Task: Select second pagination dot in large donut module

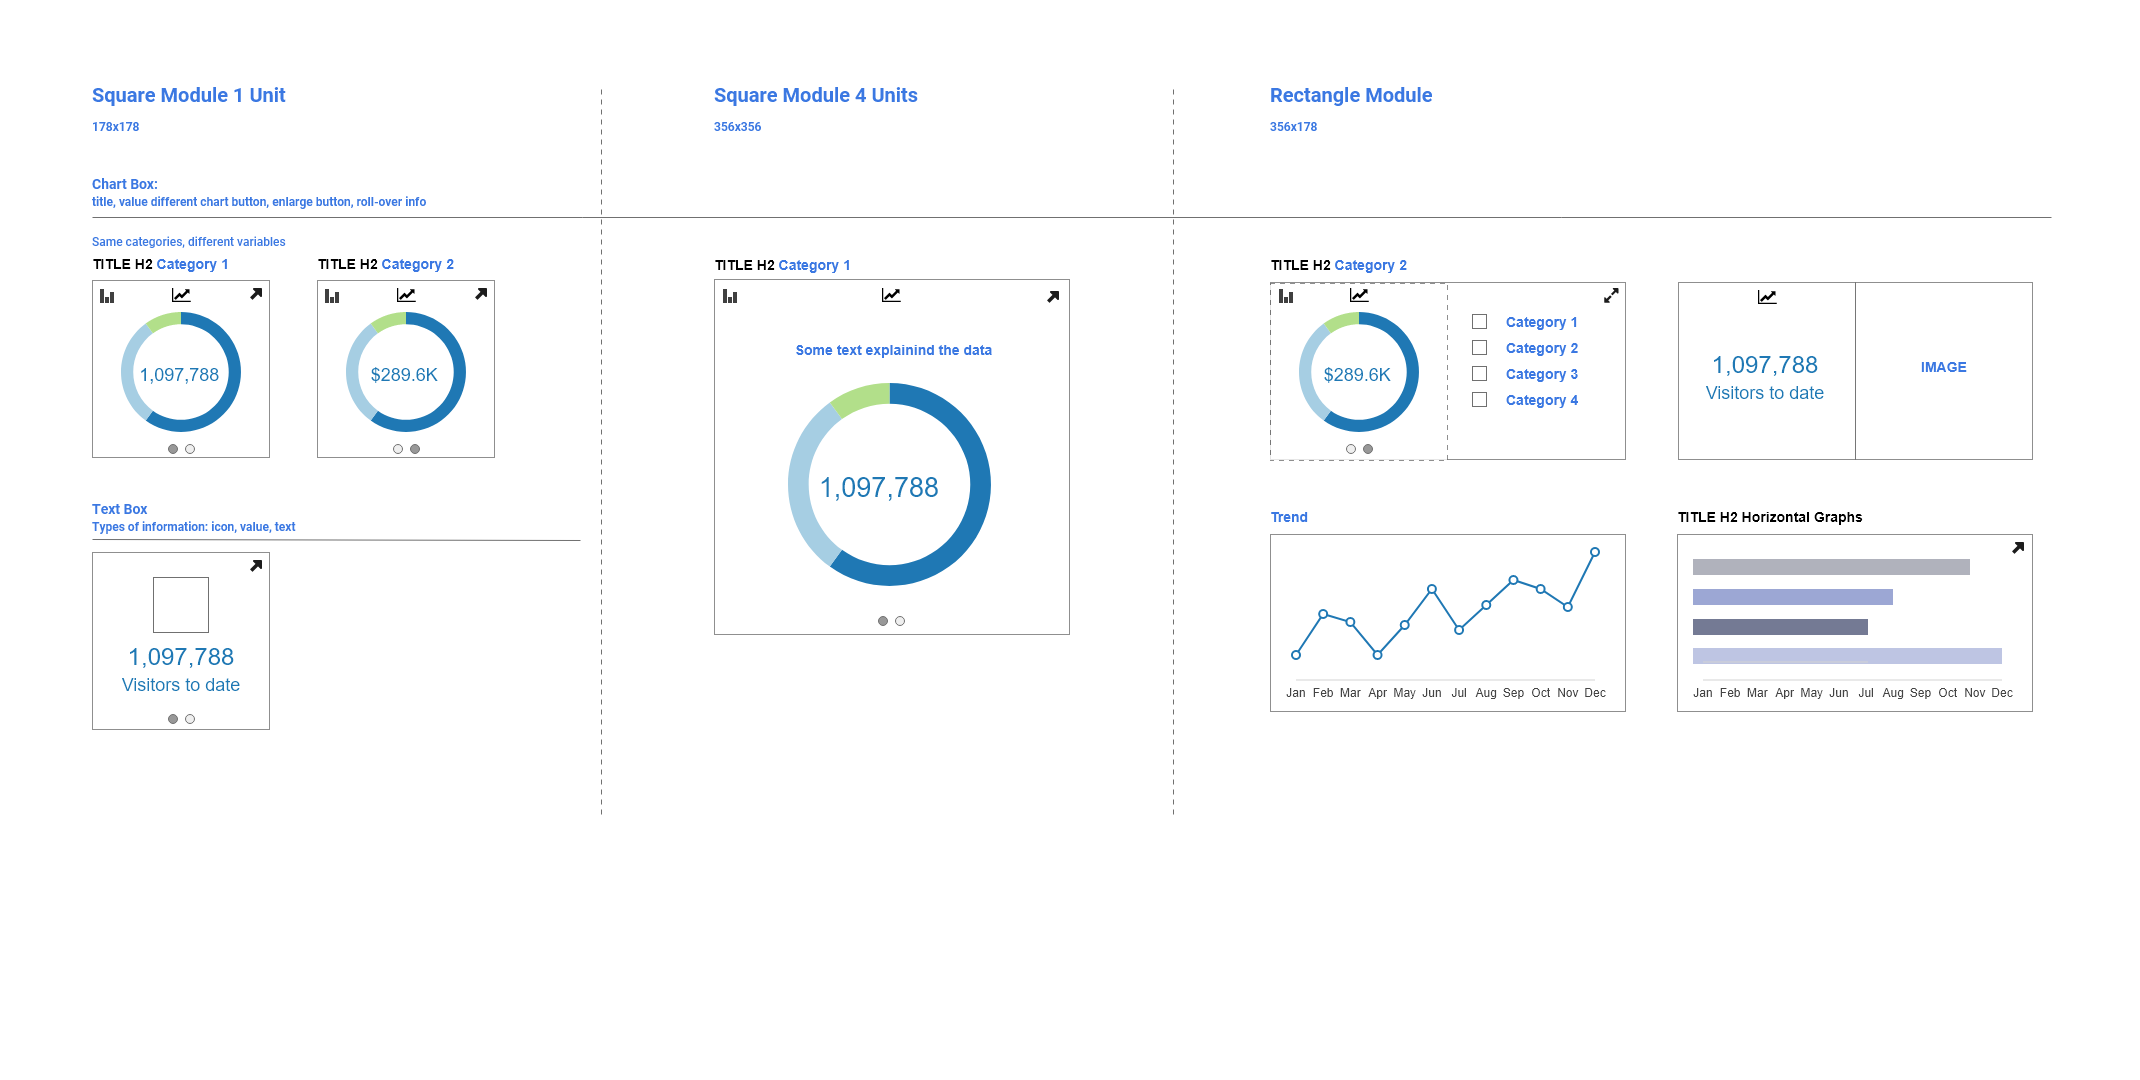Action: [x=900, y=621]
